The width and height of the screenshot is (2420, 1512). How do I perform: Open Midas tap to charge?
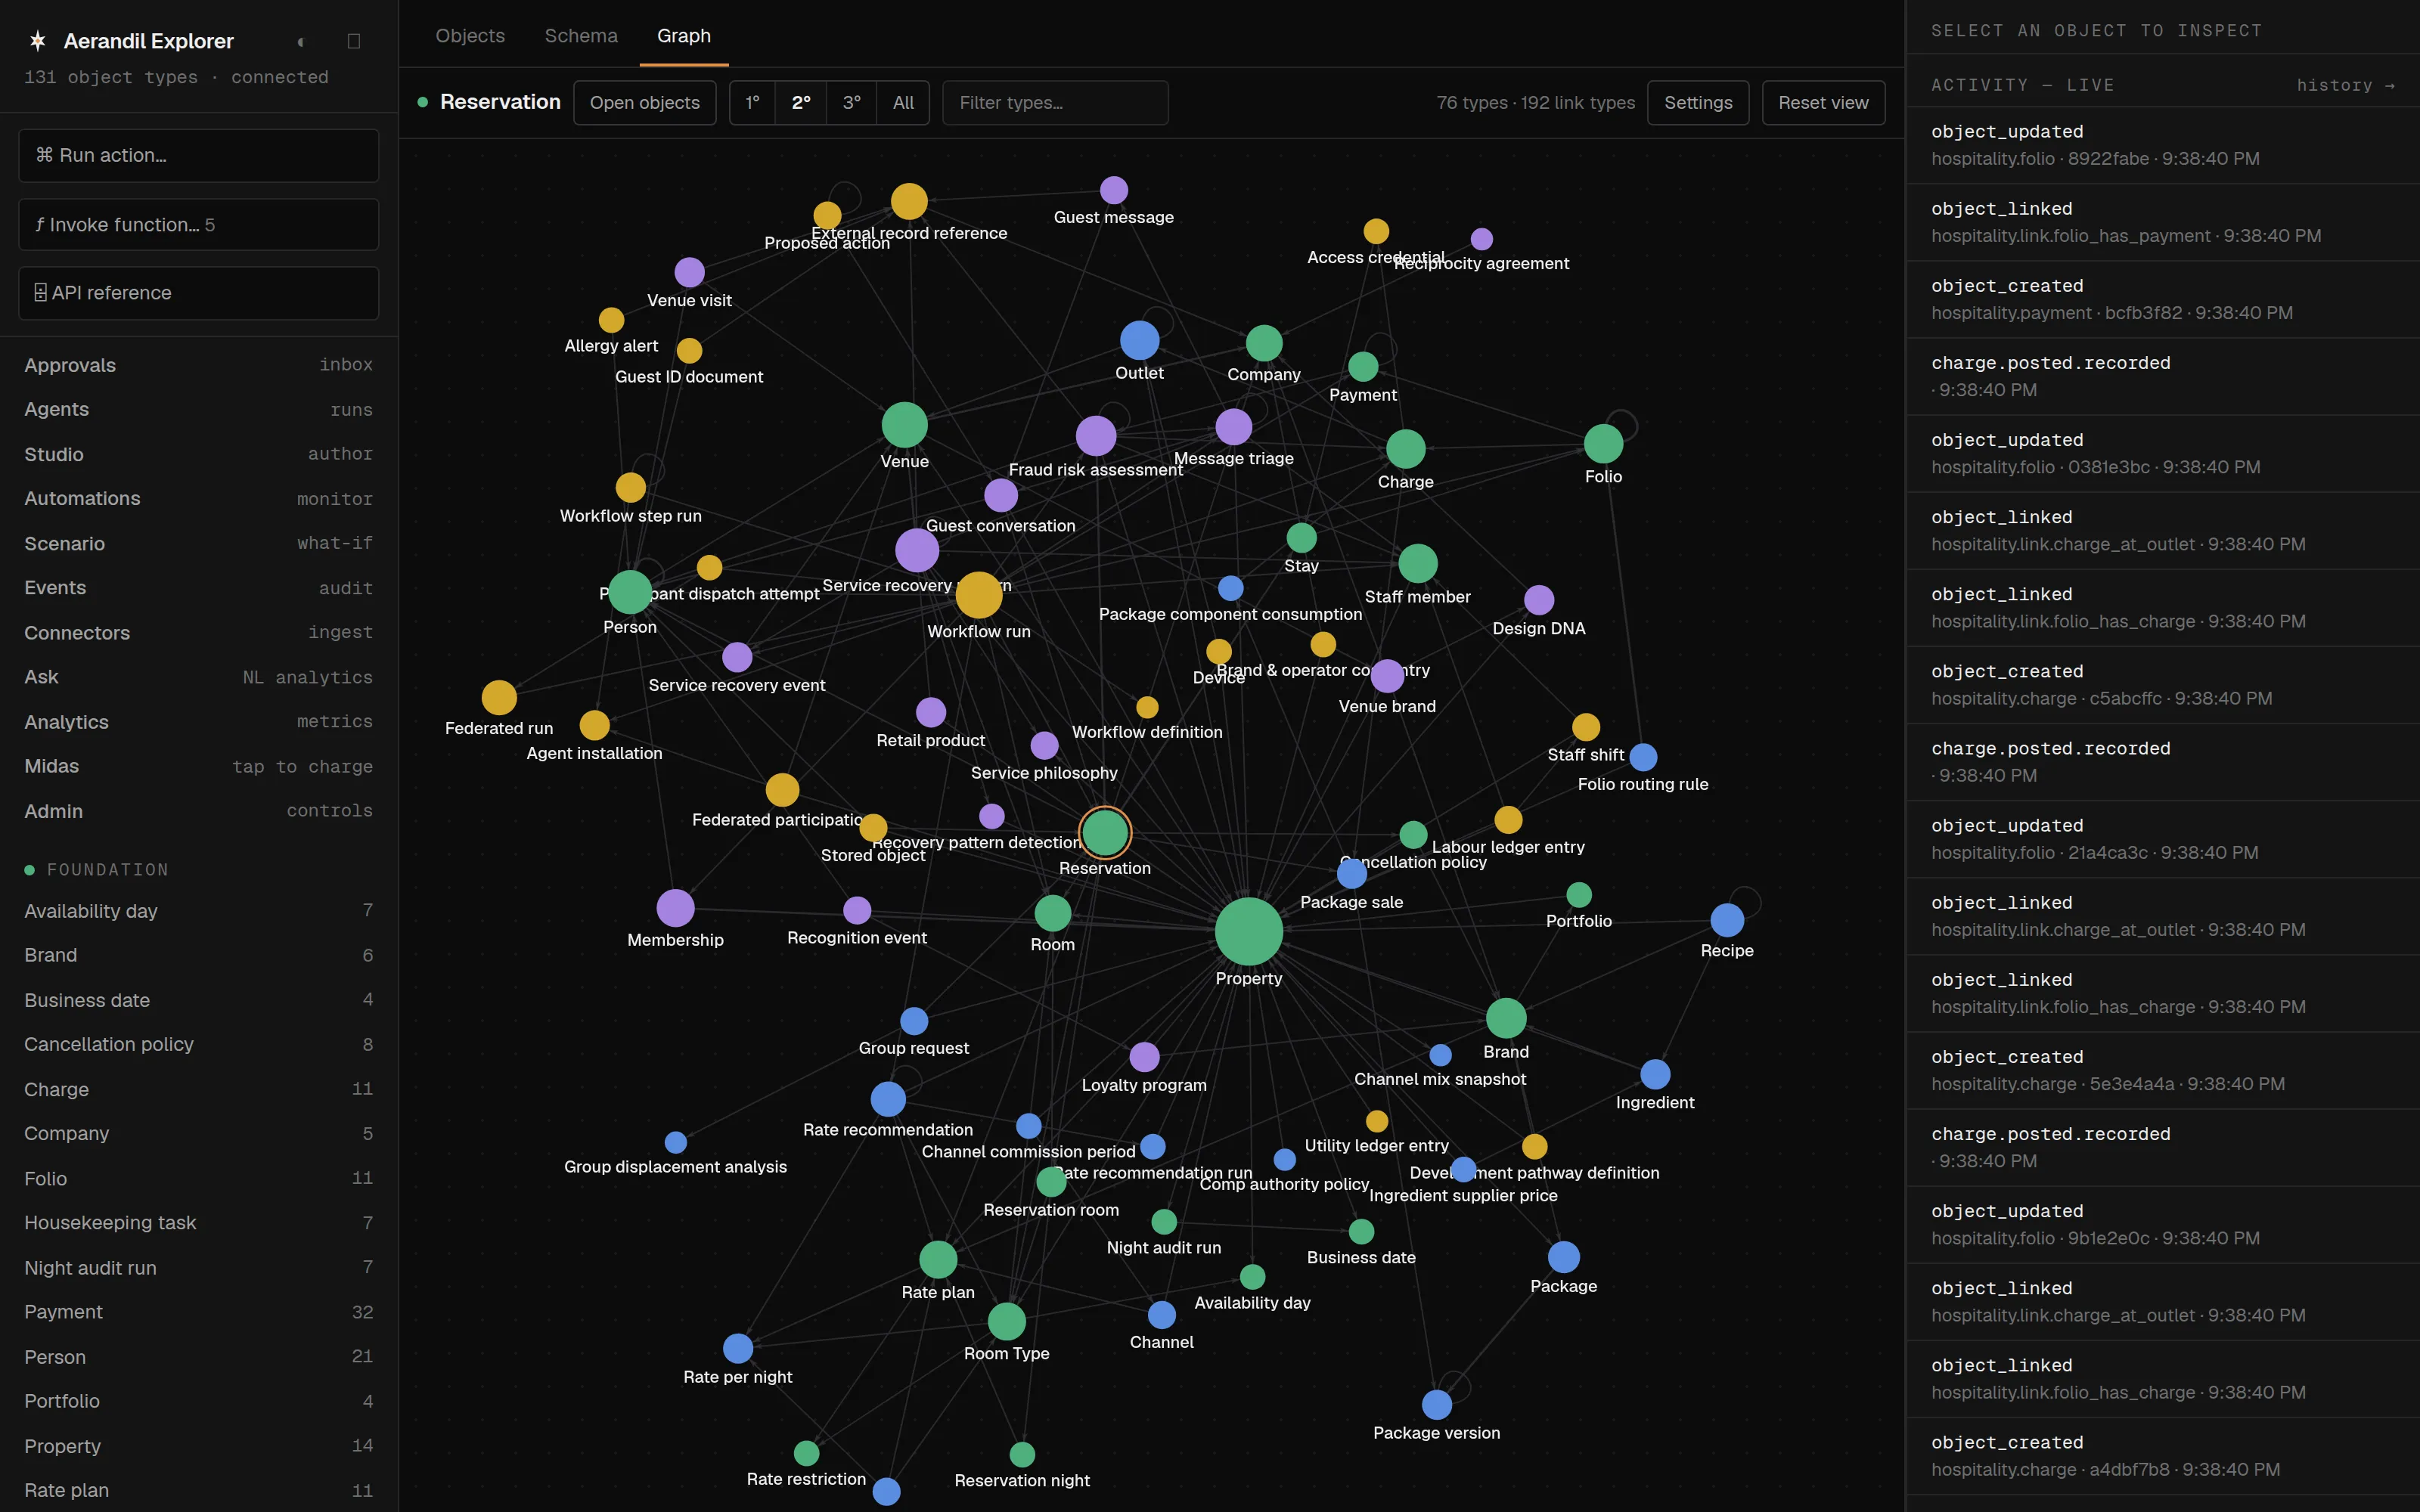[x=198, y=766]
